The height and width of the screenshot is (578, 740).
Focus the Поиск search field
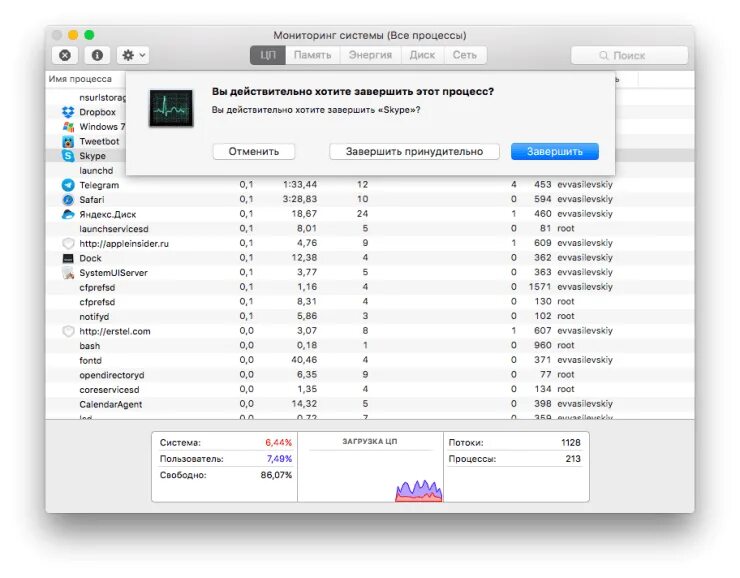[629, 56]
